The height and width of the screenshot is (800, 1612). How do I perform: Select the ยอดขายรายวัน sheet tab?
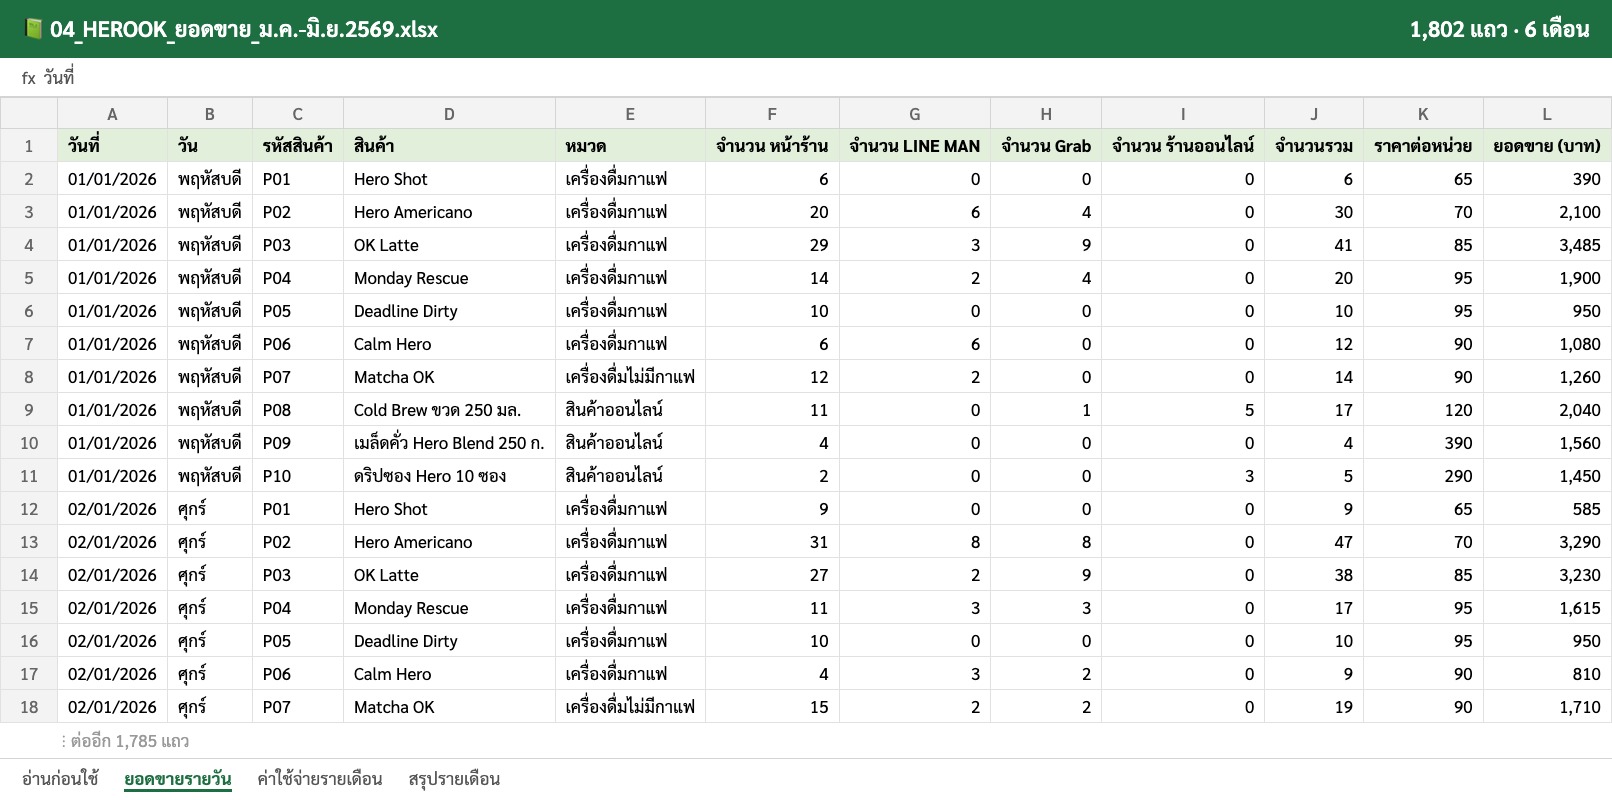coord(178,779)
